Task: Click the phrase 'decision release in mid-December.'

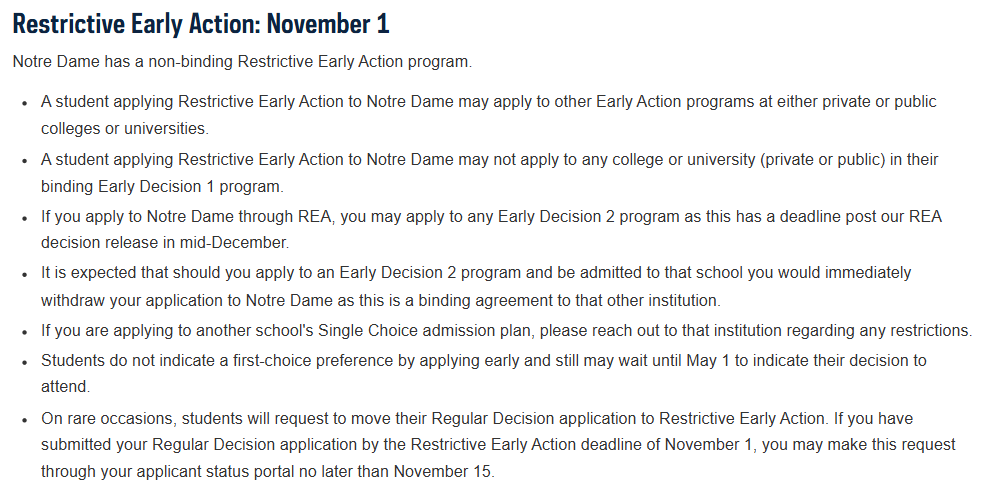Action: pos(165,242)
